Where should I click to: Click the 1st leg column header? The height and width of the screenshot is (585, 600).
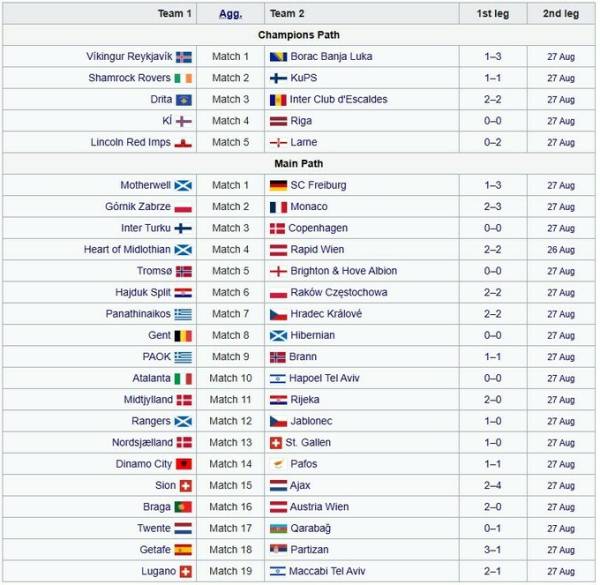[493, 13]
